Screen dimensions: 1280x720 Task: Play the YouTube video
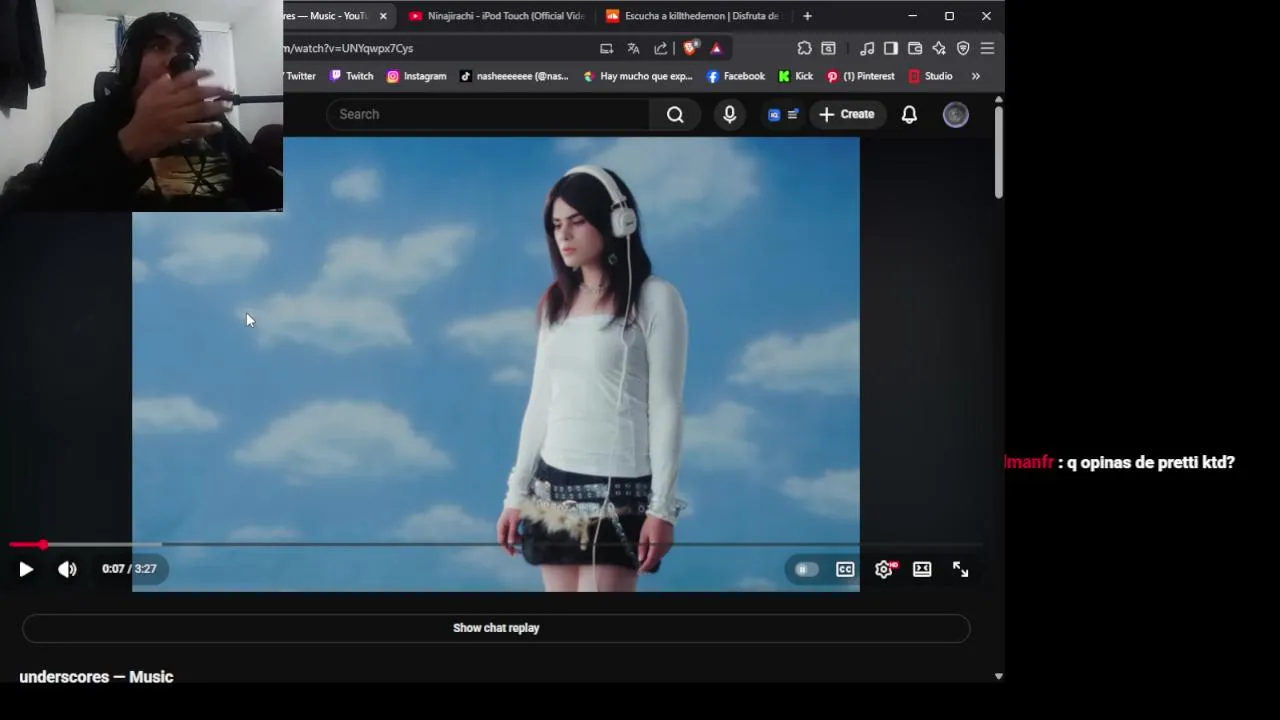point(26,569)
